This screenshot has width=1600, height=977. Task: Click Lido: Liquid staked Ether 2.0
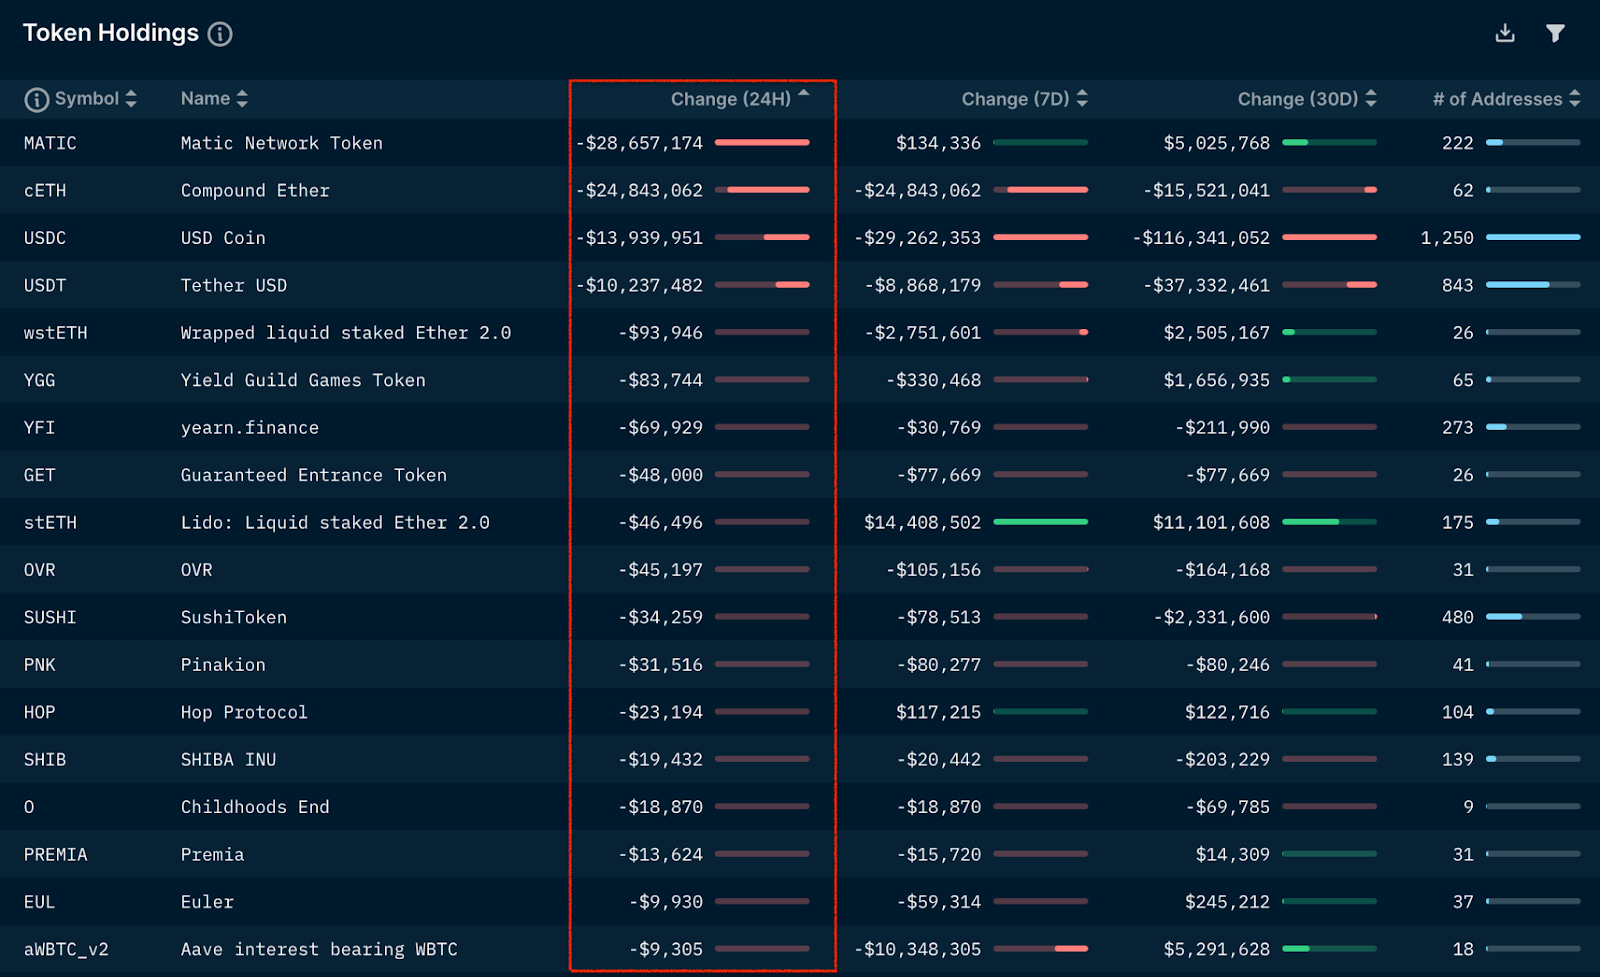[335, 523]
